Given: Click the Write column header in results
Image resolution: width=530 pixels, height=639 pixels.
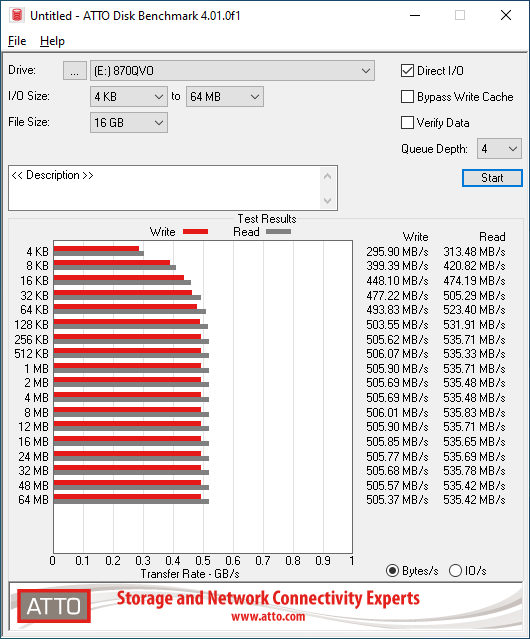Looking at the screenshot, I should click(x=416, y=237).
